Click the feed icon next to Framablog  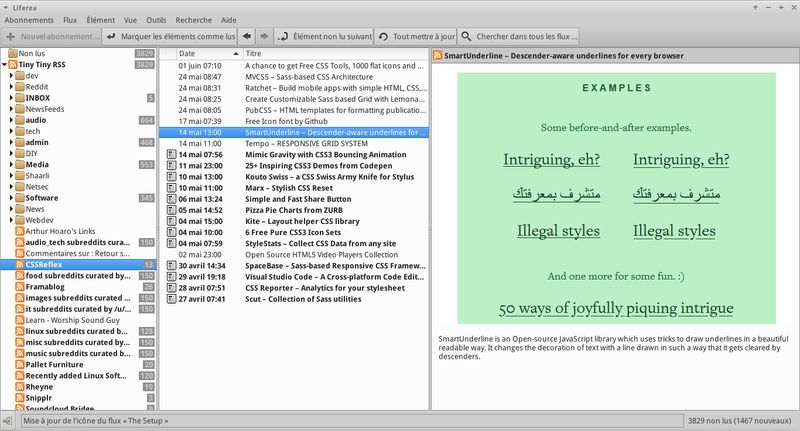pyautogui.click(x=20, y=287)
